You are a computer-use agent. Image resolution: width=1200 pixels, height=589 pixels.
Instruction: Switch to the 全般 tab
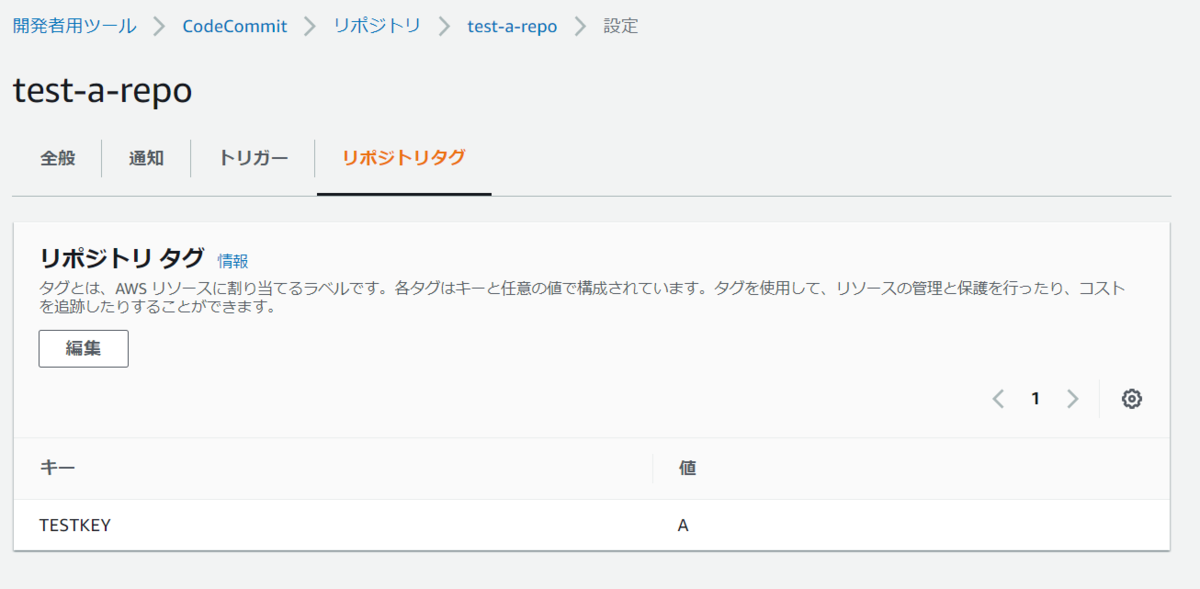tap(57, 158)
